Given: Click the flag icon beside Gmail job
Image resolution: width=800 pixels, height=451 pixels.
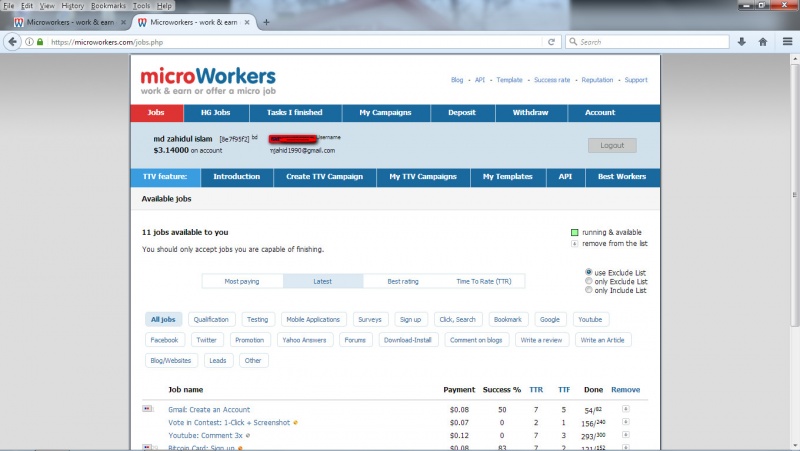Looking at the screenshot, I should [x=147, y=409].
